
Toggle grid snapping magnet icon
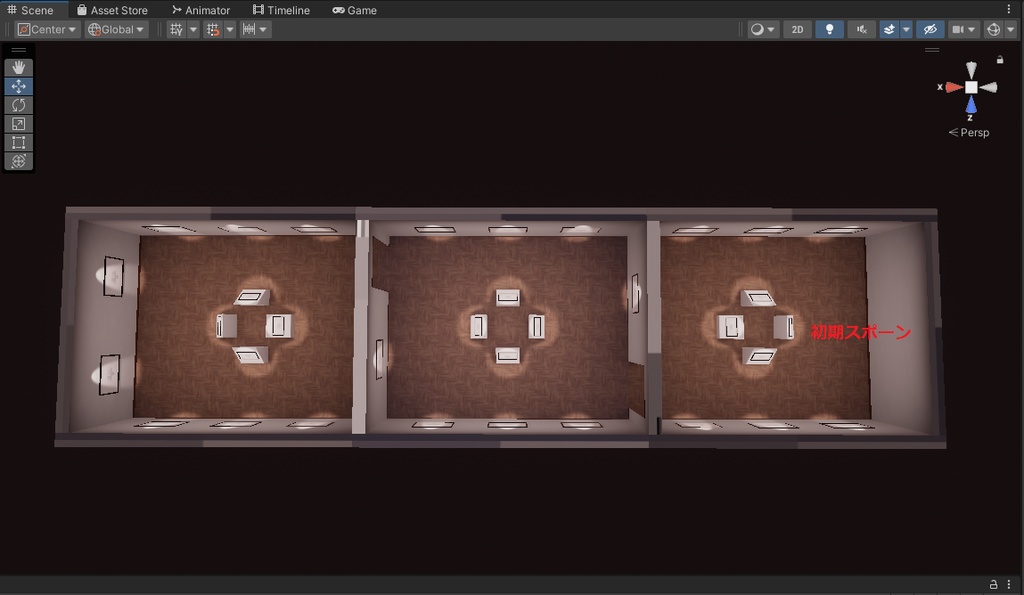213,29
